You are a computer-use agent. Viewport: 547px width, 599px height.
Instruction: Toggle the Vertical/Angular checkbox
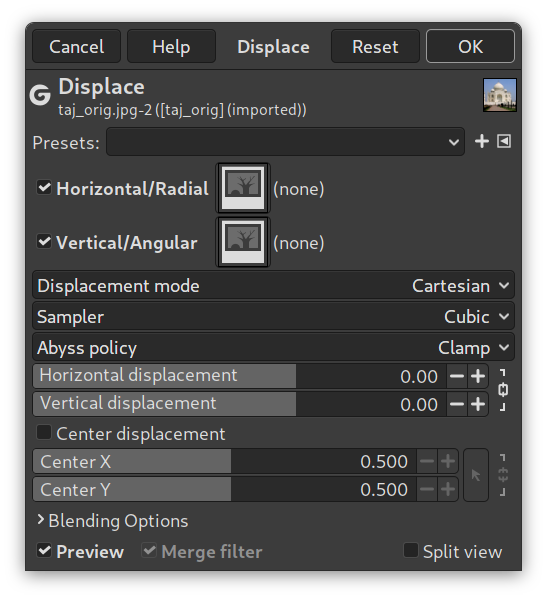pyautogui.click(x=44, y=241)
